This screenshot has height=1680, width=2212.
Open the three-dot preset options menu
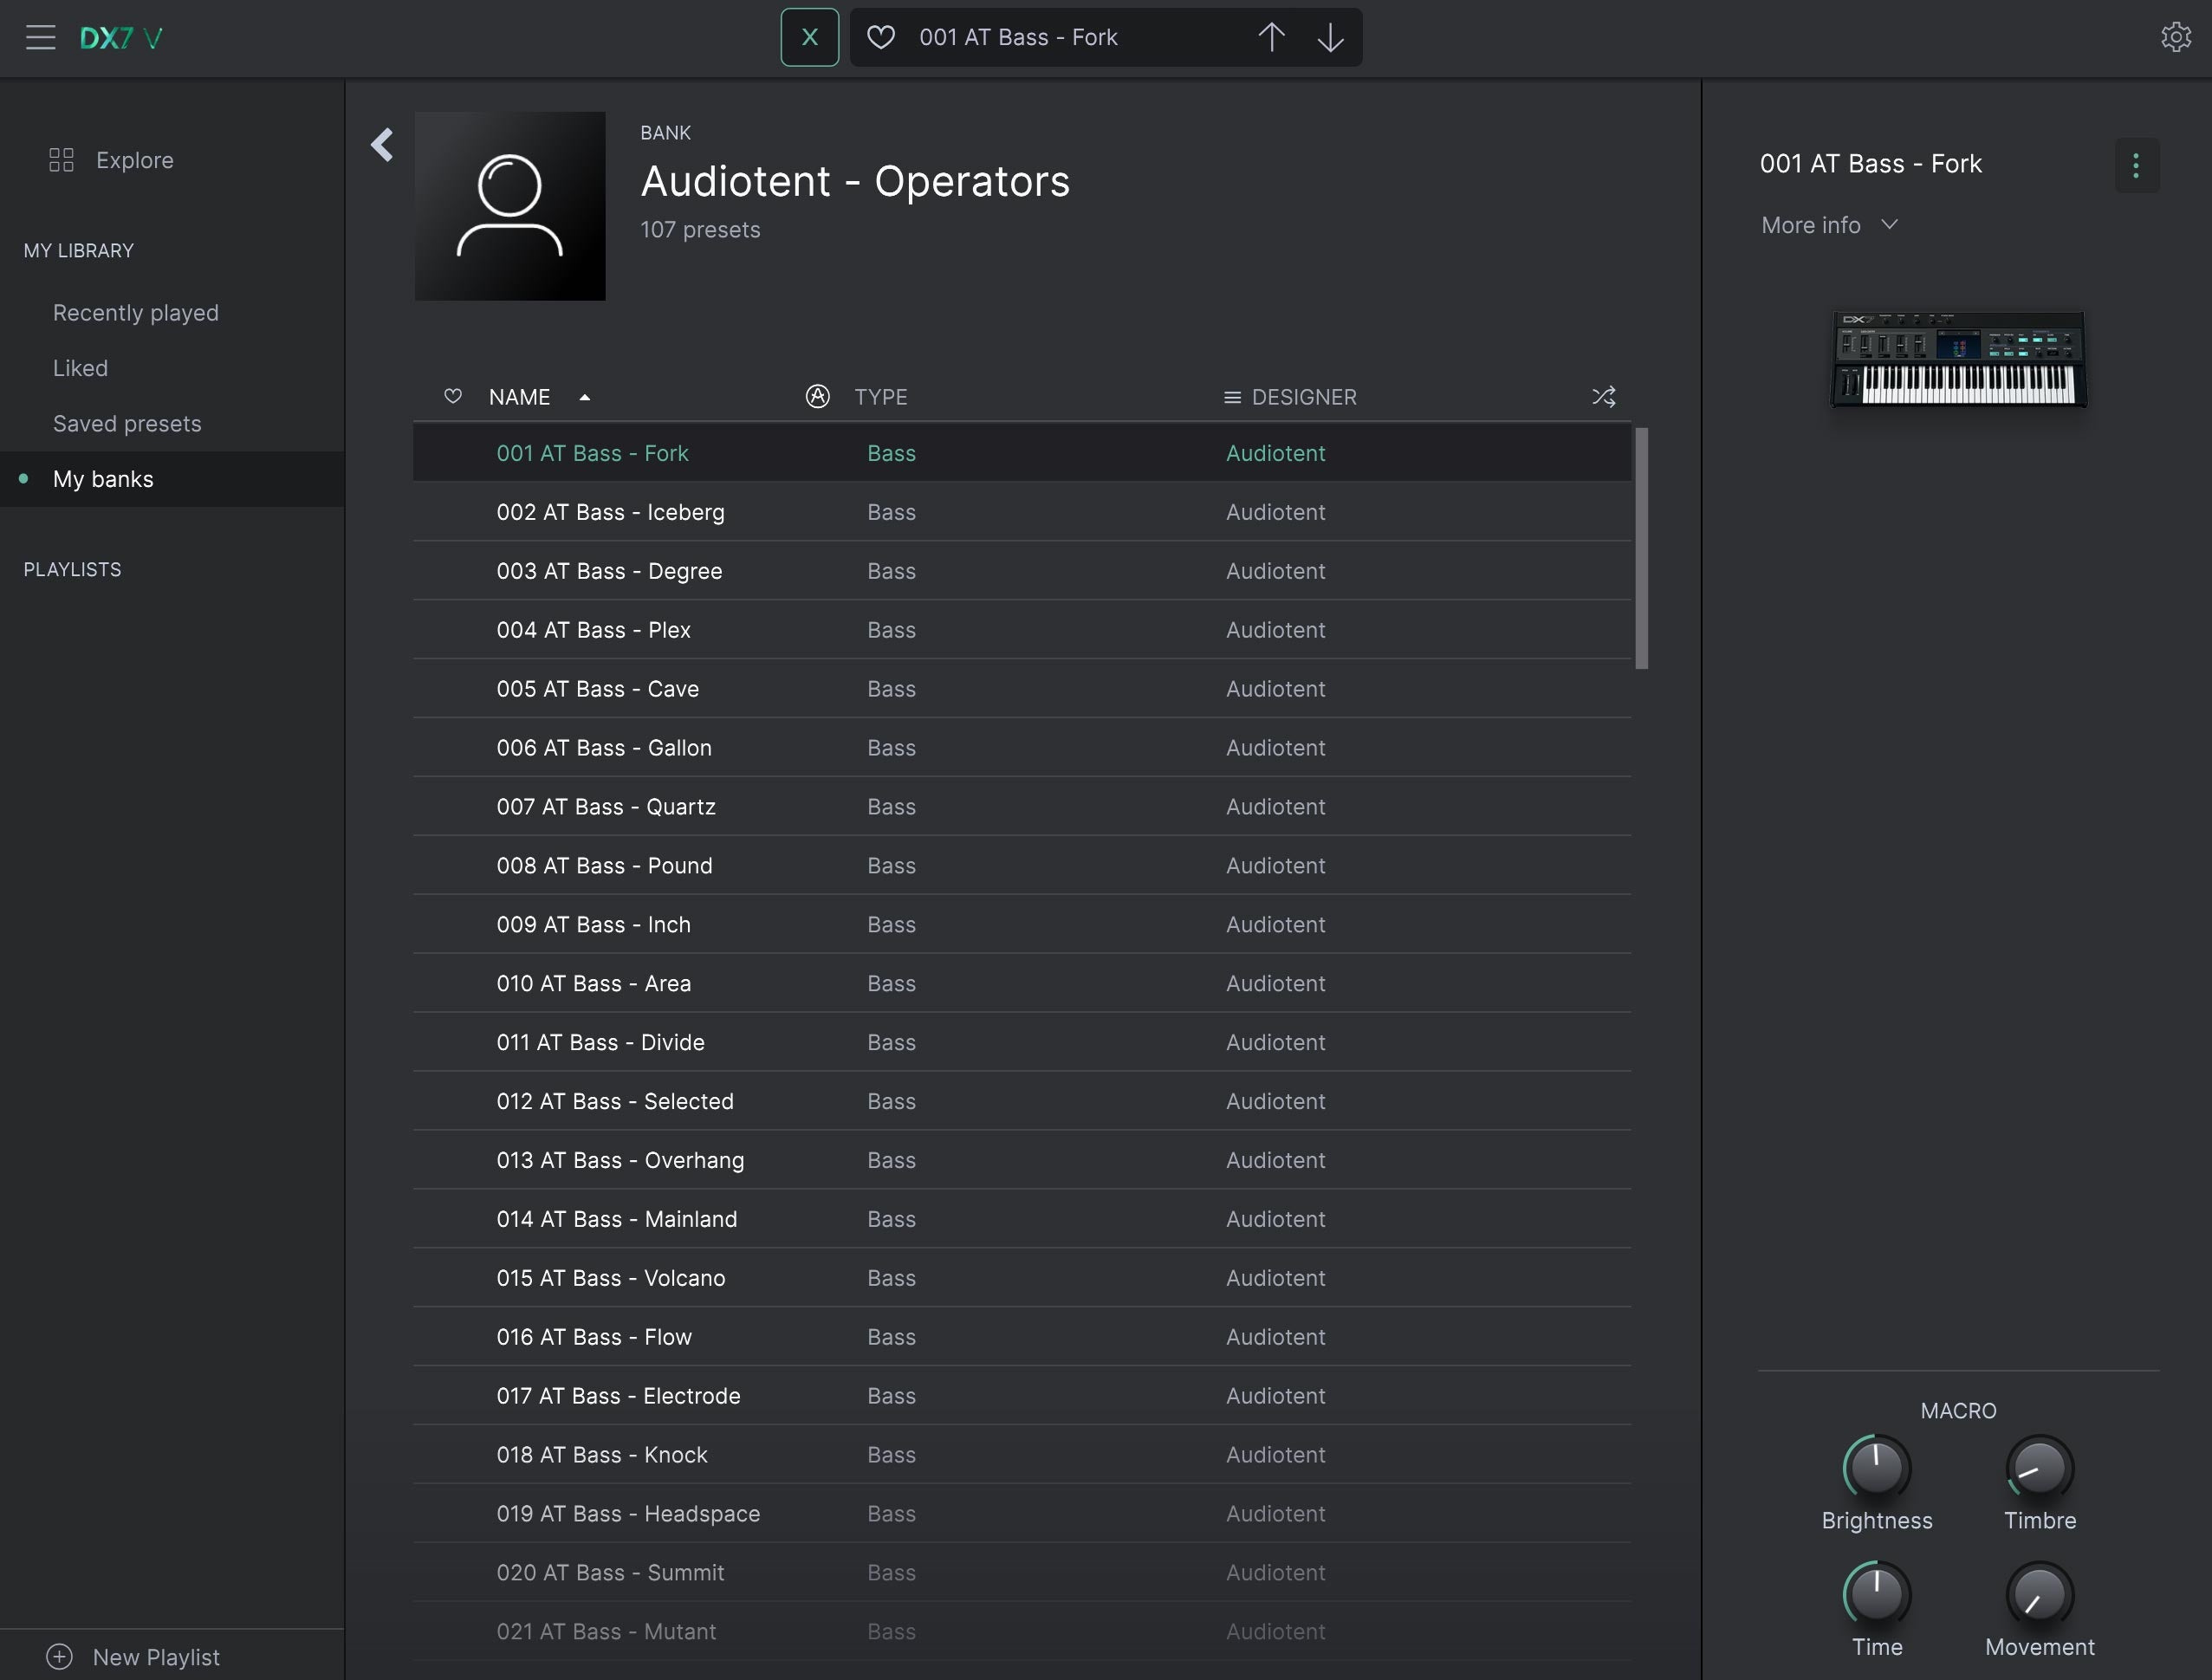click(x=2136, y=165)
